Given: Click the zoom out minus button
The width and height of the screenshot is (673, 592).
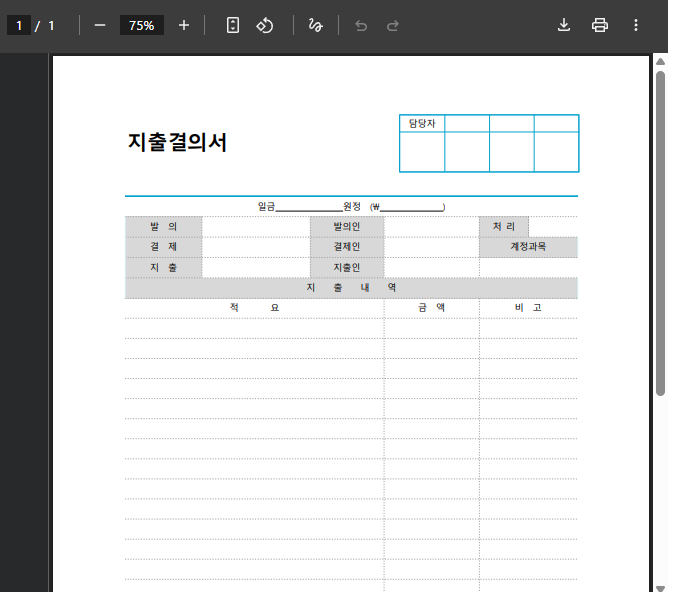Looking at the screenshot, I should point(100,25).
